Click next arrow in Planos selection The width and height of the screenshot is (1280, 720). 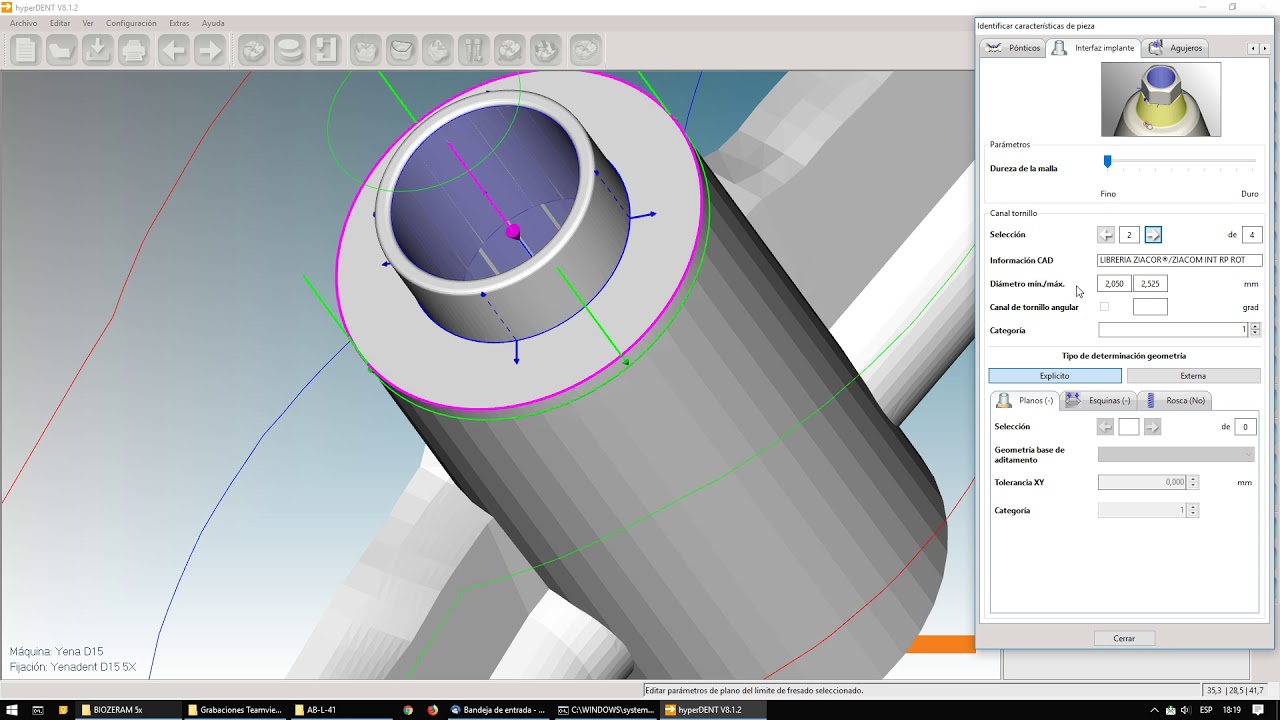tap(1153, 427)
